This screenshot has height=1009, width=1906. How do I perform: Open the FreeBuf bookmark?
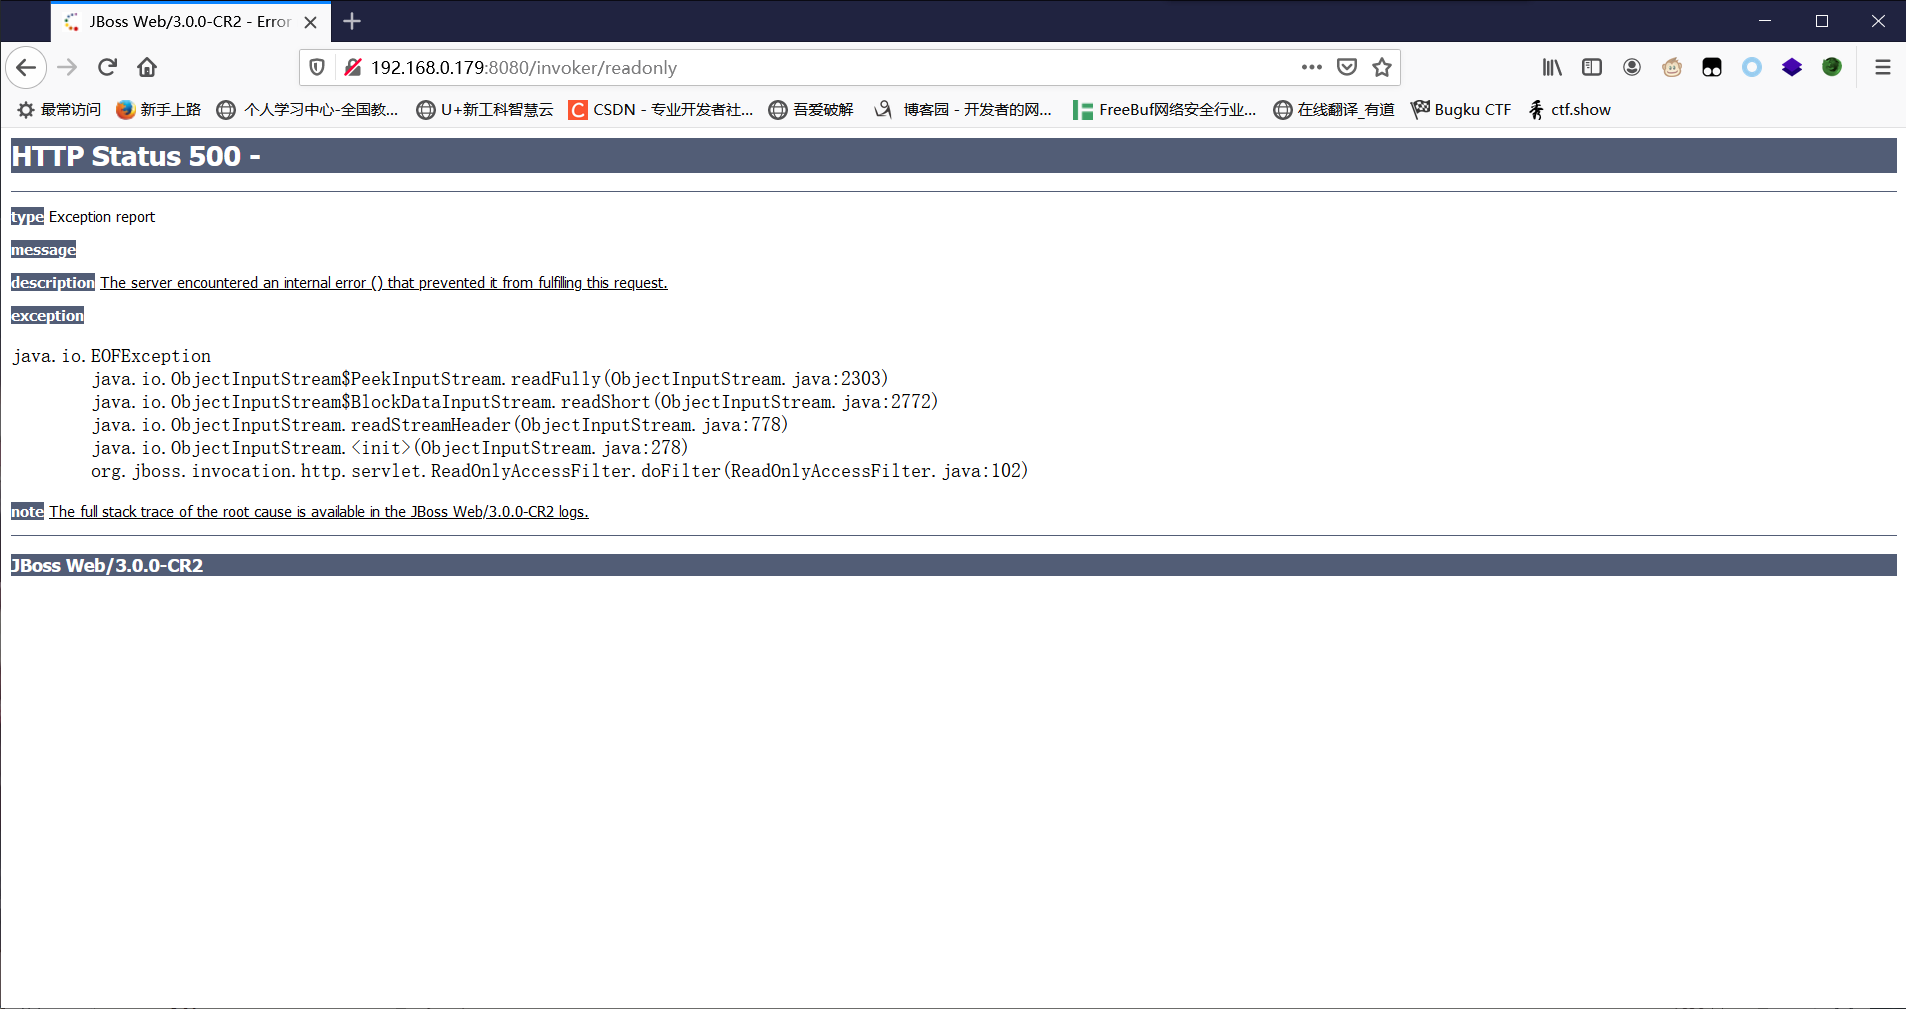[1165, 110]
